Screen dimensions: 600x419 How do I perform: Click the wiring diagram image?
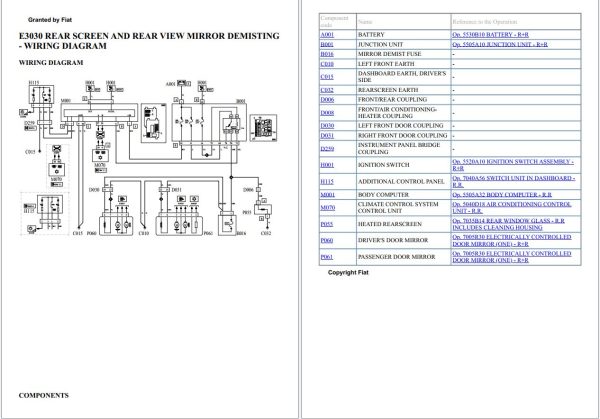pos(148,158)
